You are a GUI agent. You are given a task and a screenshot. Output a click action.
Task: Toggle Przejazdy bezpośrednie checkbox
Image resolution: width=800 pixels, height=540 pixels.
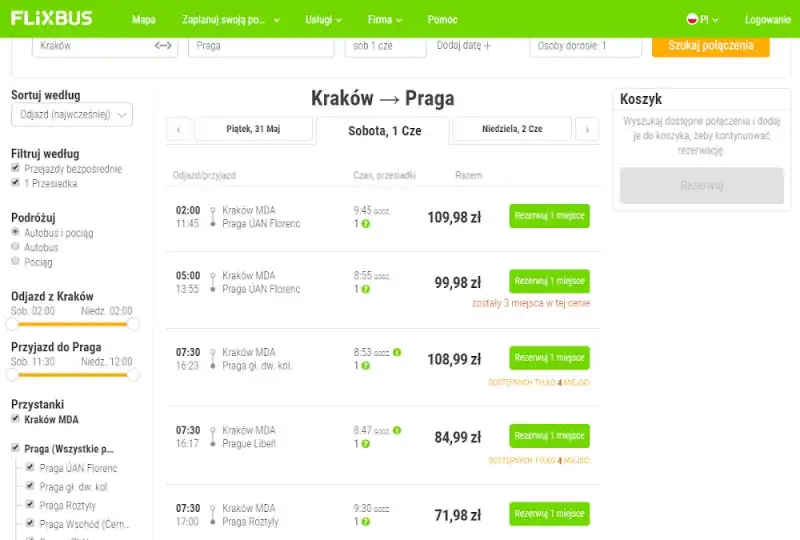tap(15, 168)
